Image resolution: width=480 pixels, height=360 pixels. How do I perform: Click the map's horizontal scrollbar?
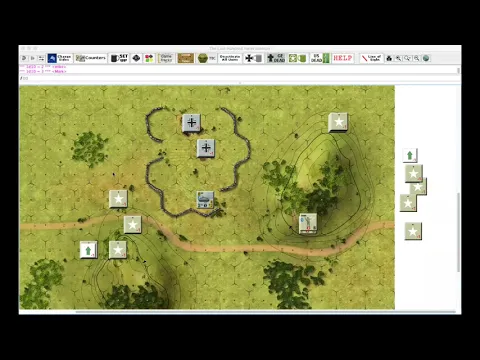266,312
